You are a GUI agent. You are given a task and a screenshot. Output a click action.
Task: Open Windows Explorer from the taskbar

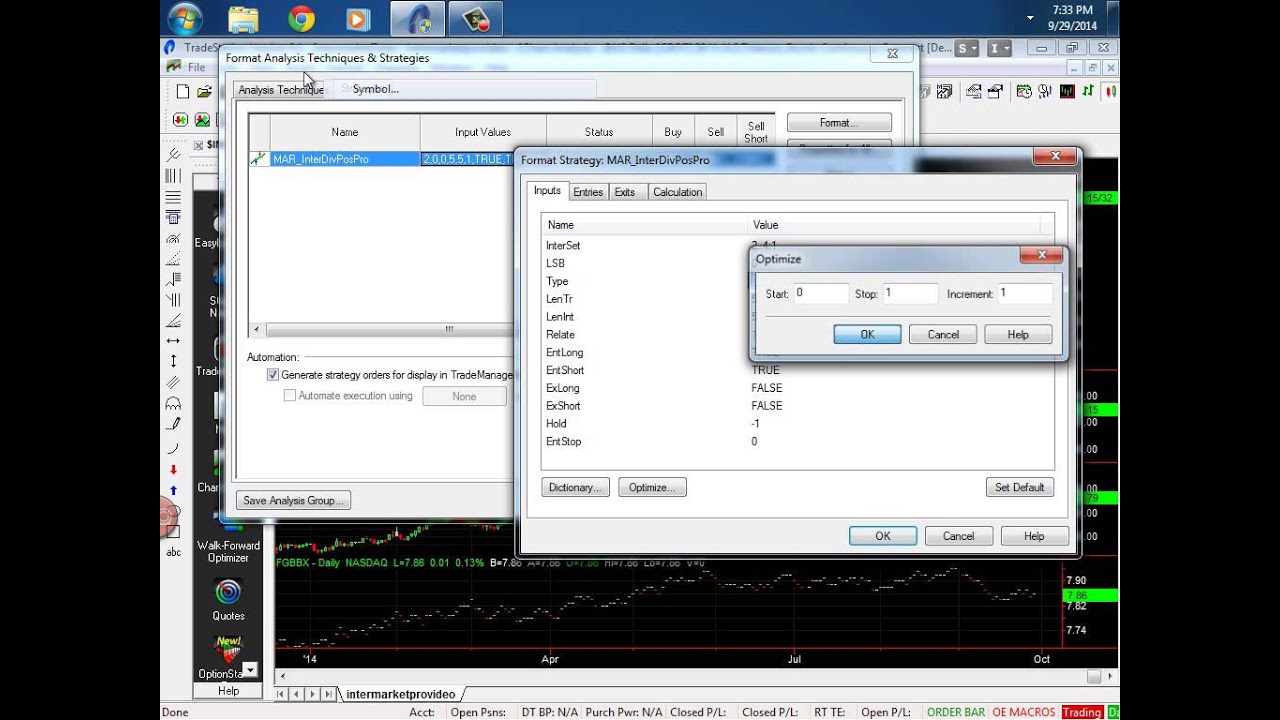(242, 18)
